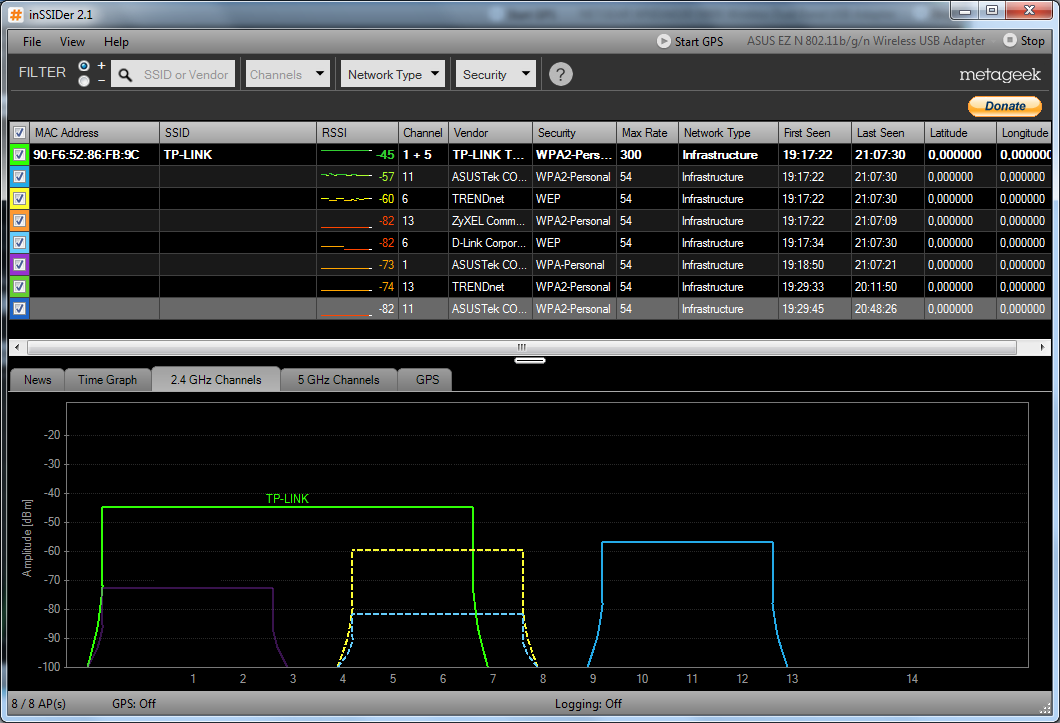Click the splitter grip handle between panels
The width and height of the screenshot is (1060, 723).
(530, 360)
